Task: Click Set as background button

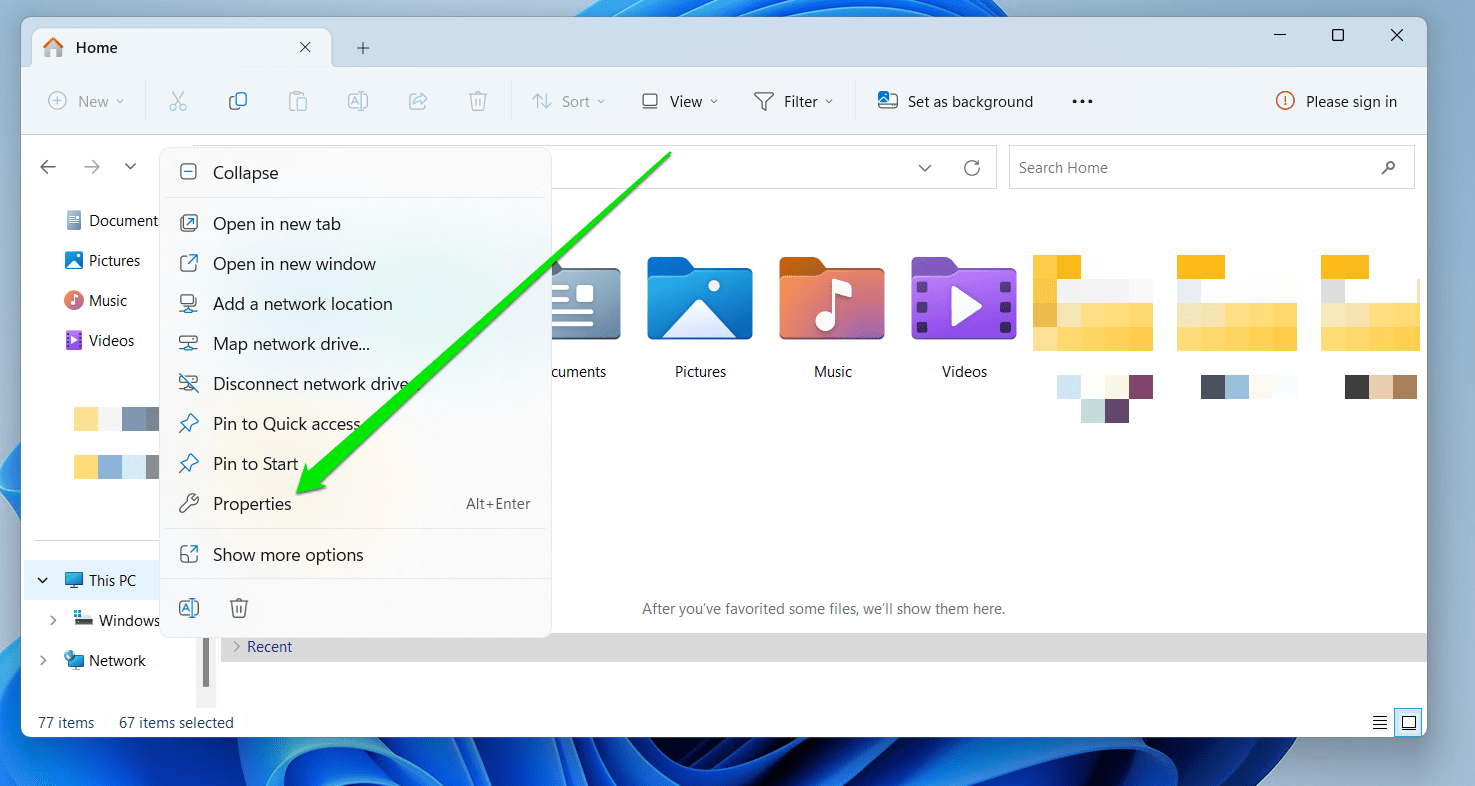Action: 955,101
